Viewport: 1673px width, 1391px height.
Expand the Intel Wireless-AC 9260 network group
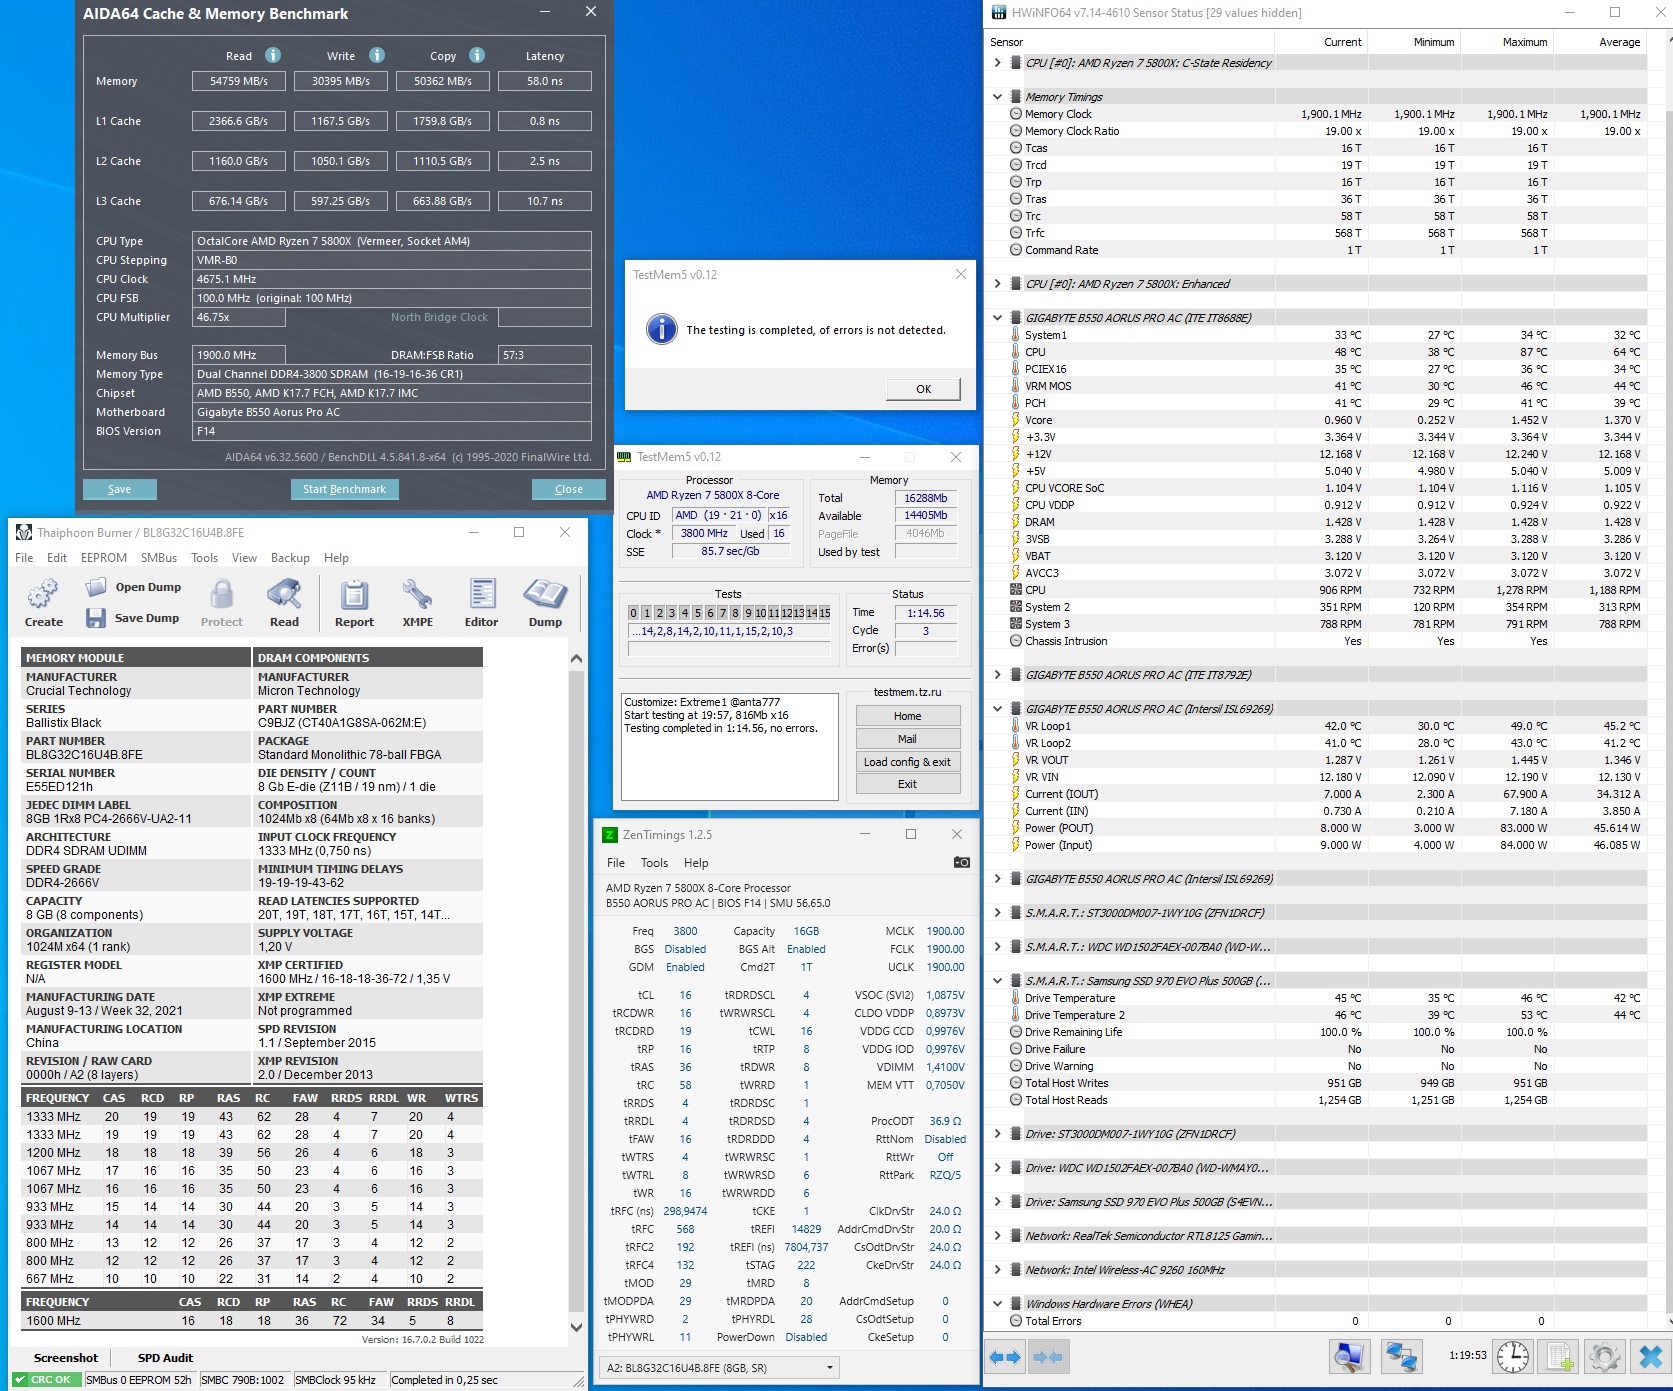(997, 1270)
